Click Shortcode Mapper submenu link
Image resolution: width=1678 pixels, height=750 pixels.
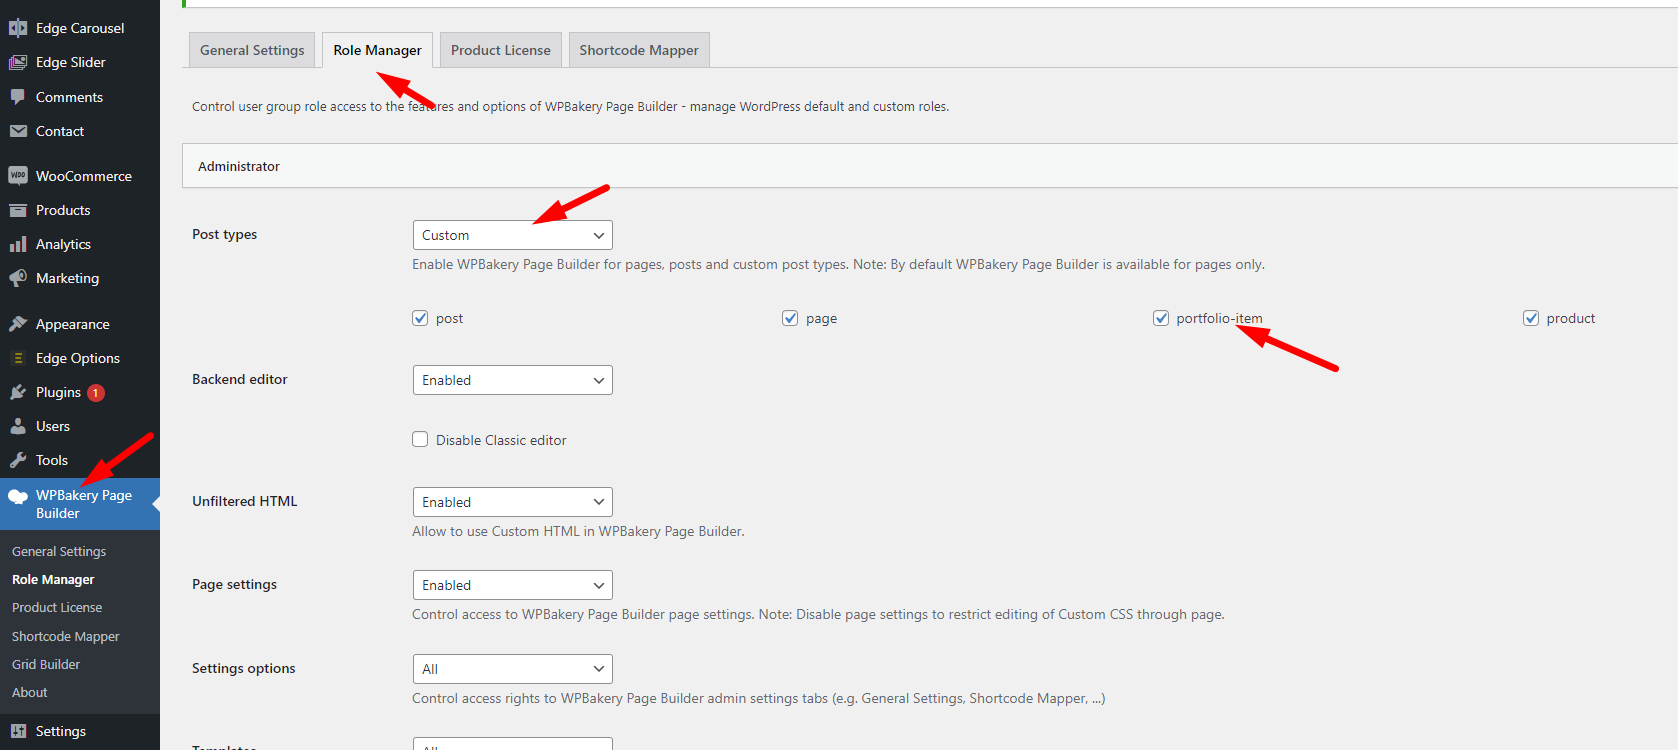point(66,636)
